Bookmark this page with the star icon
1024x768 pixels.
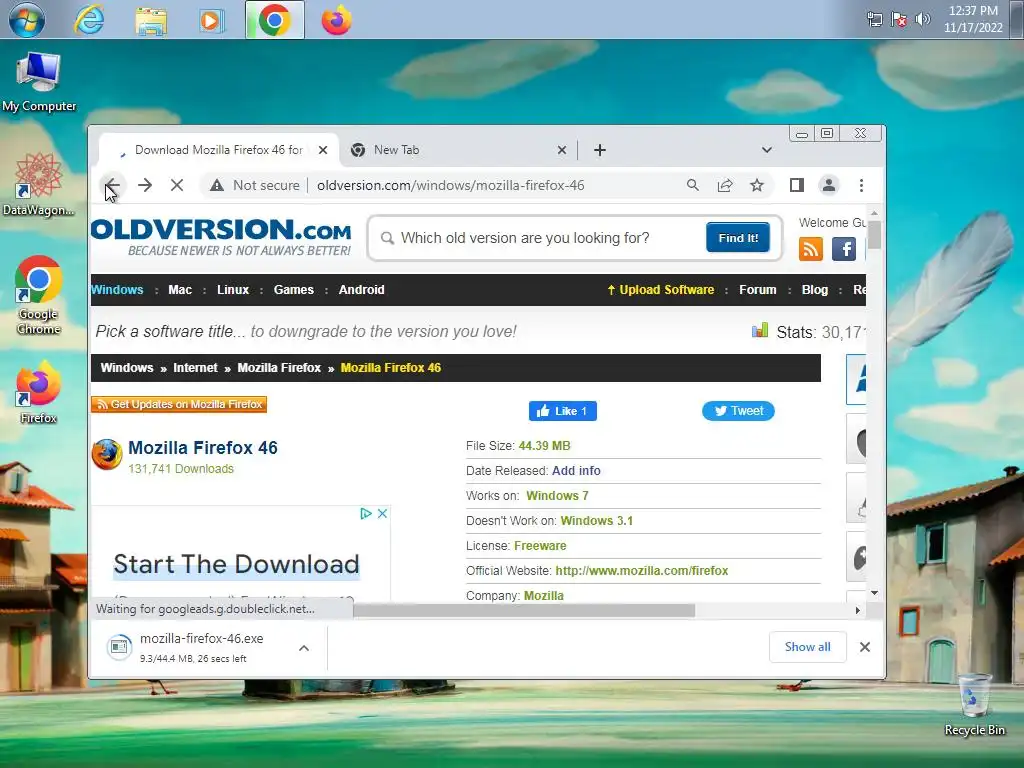click(757, 185)
